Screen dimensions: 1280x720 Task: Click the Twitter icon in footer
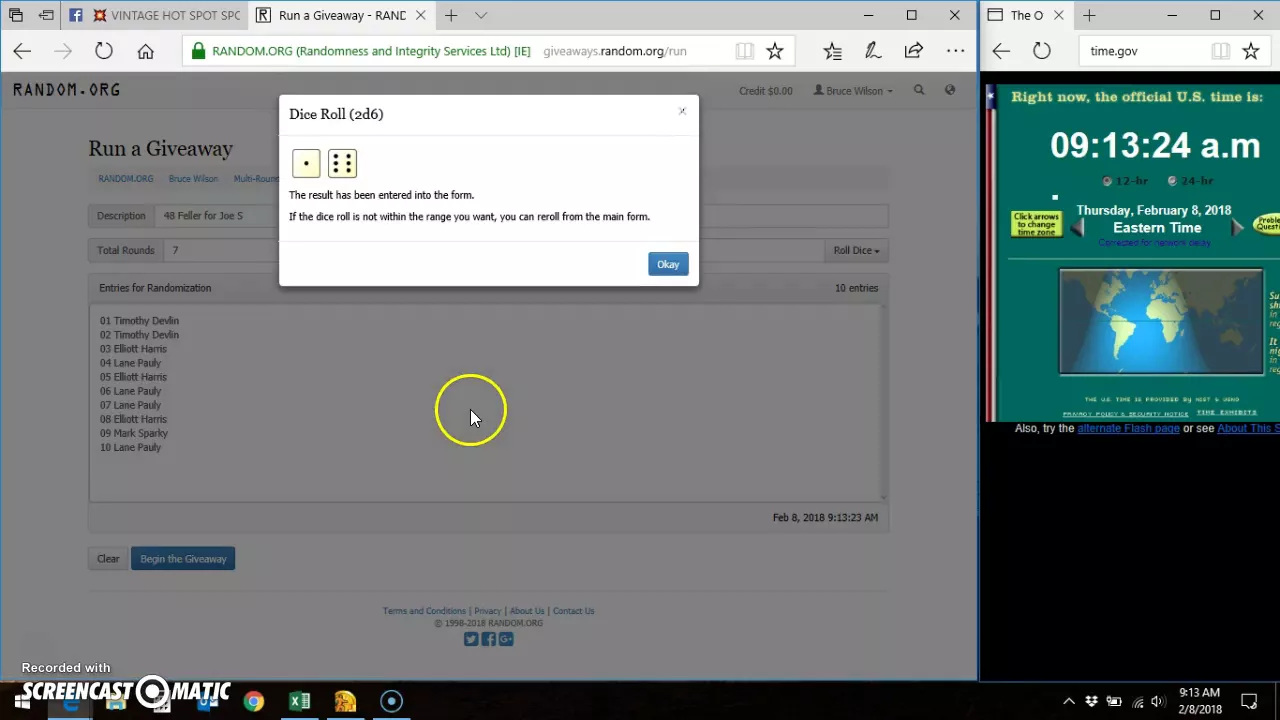point(471,639)
